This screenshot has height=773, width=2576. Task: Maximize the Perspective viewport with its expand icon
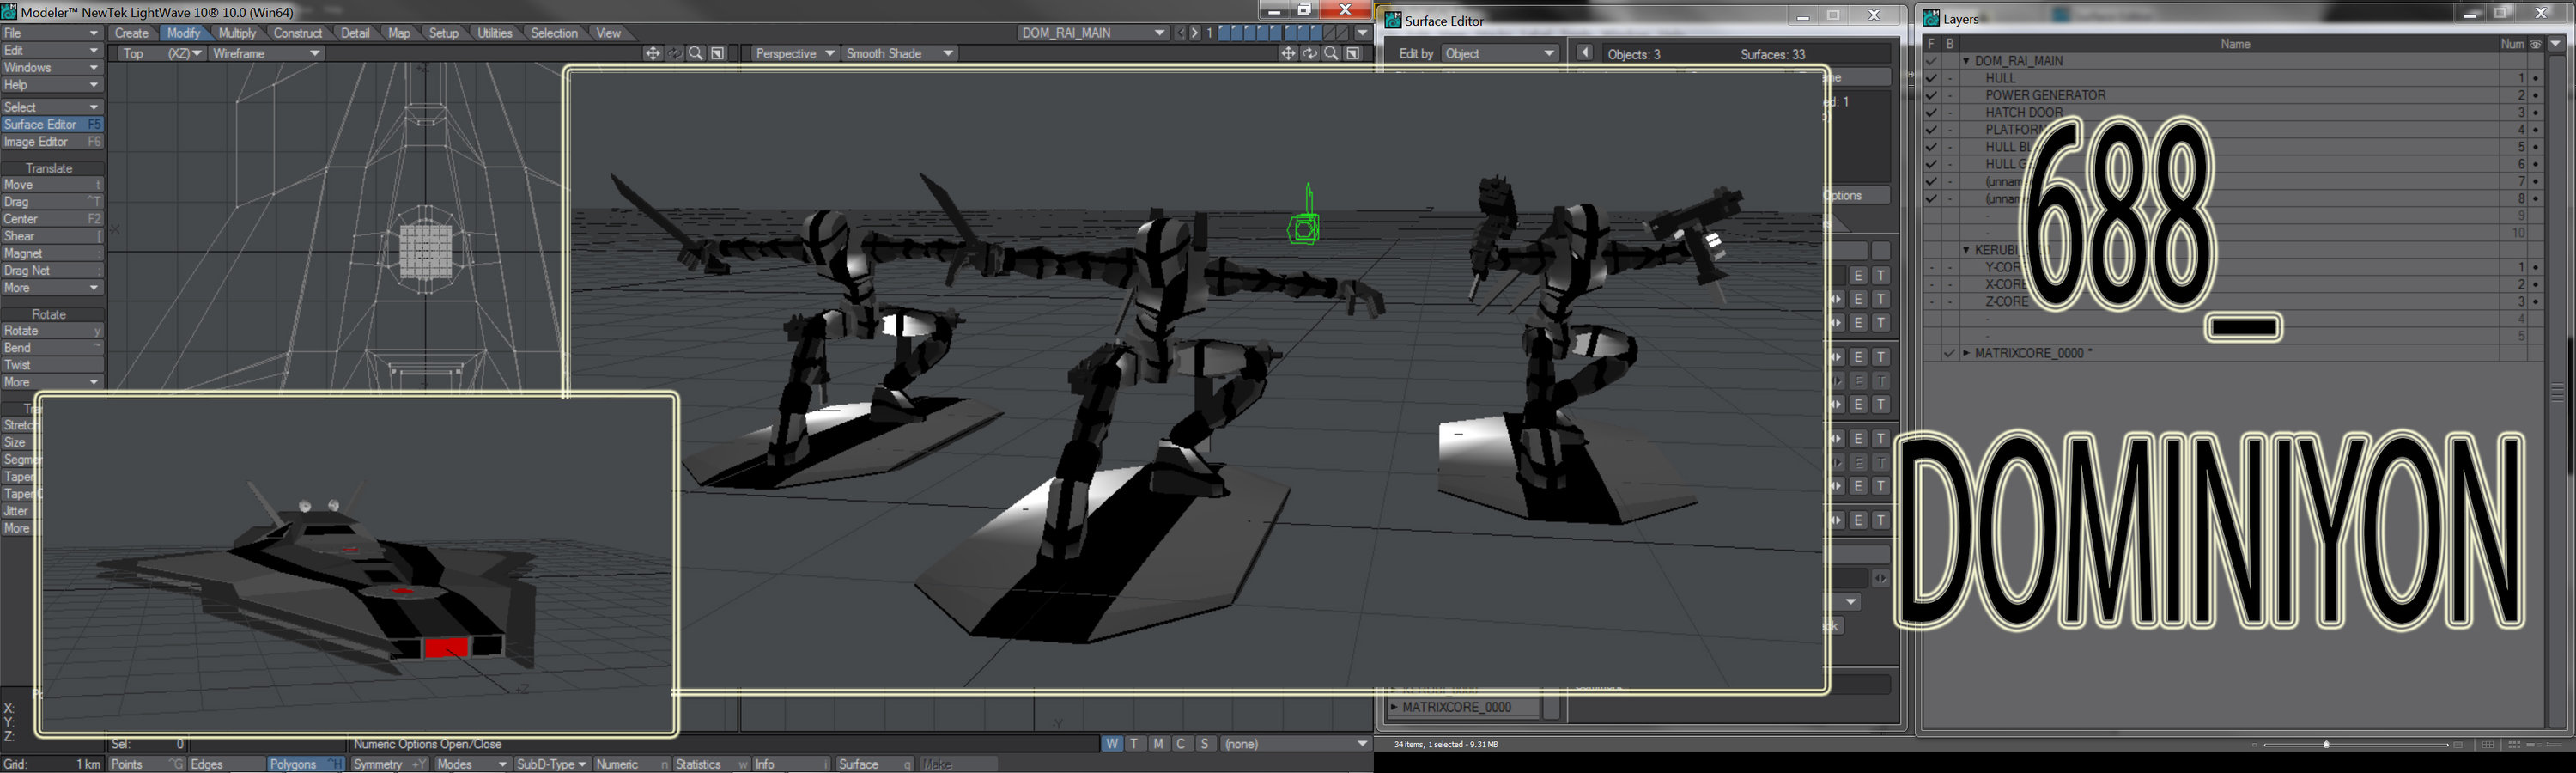click(1353, 53)
